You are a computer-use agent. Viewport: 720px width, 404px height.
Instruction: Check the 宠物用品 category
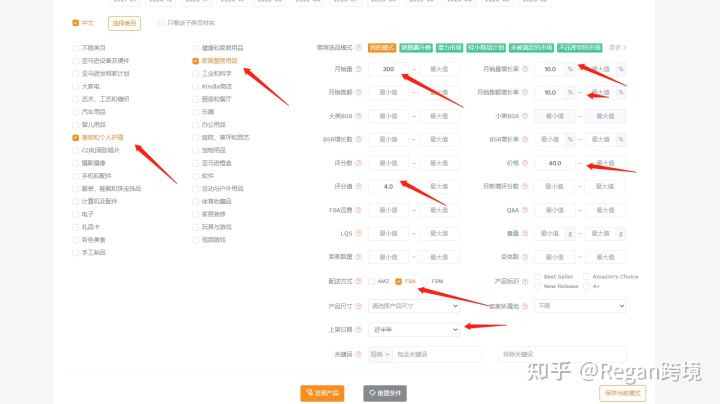[196, 150]
